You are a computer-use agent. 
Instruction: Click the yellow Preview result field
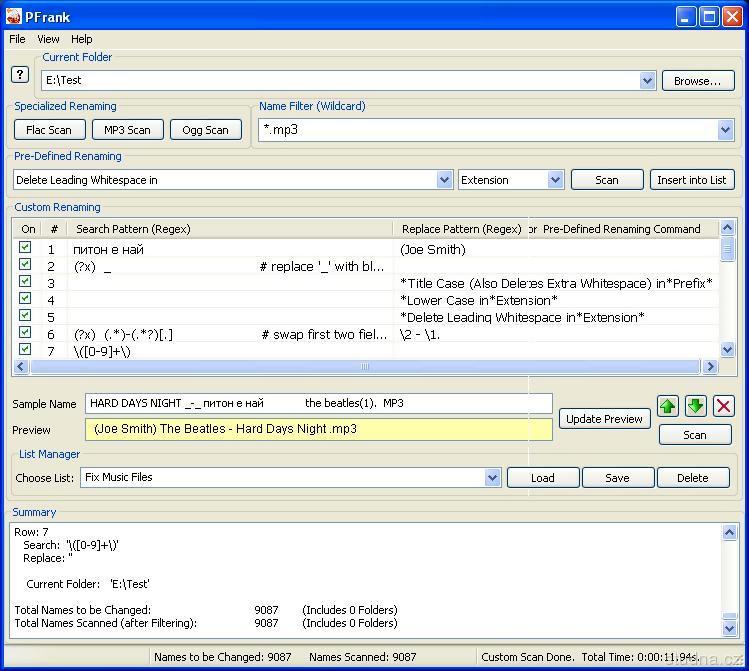pos(318,429)
